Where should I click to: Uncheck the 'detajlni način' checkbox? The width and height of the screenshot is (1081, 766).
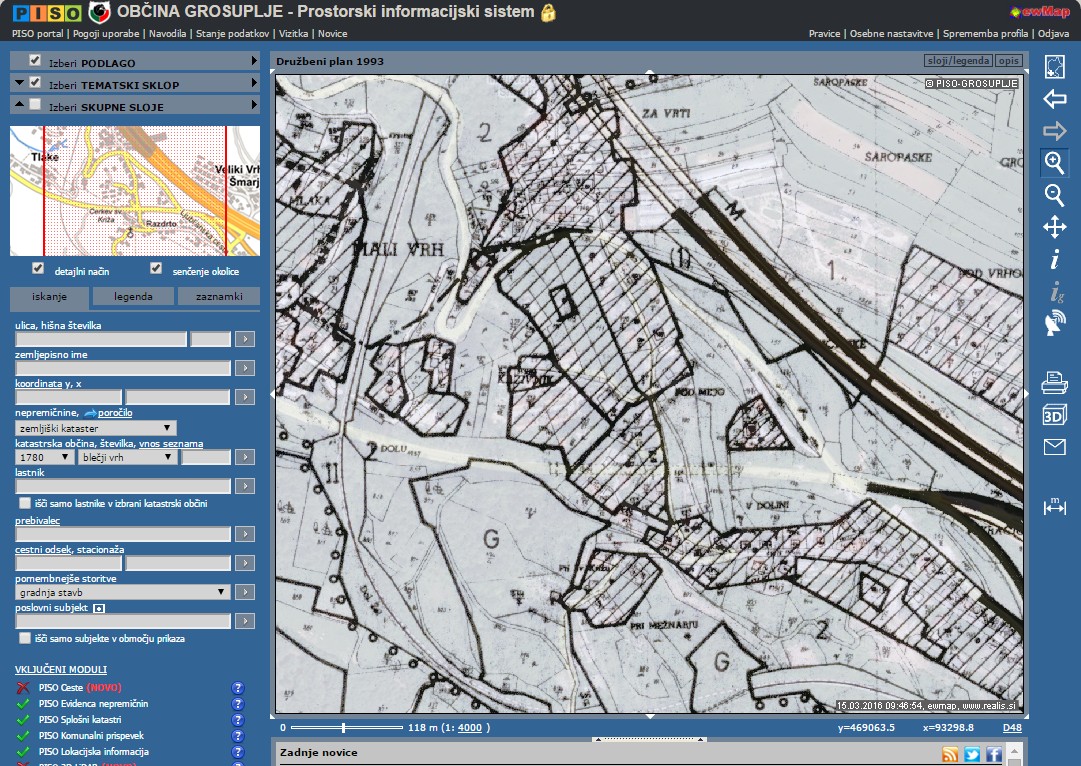tap(38, 269)
